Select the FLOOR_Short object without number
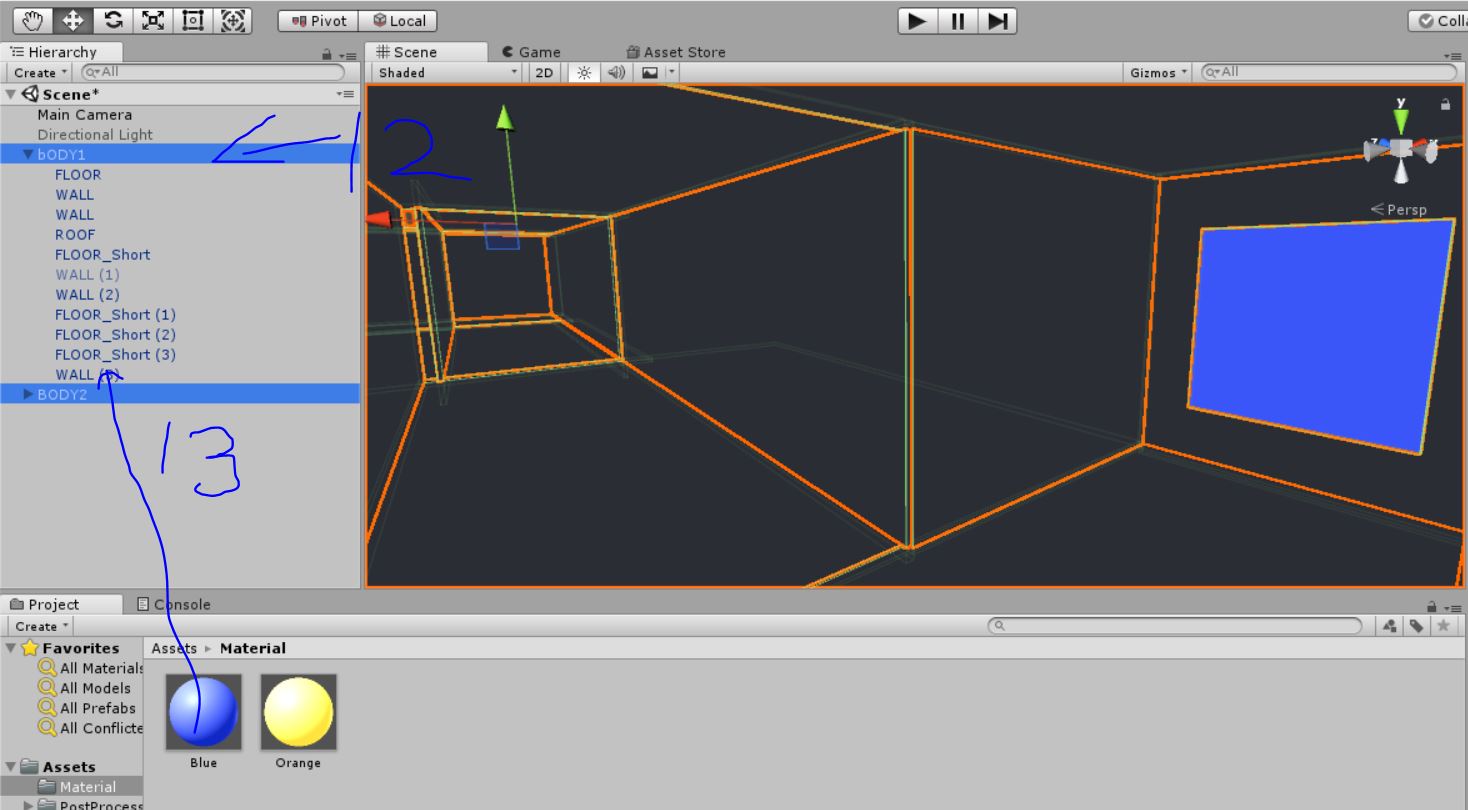Screen dimensions: 1468x810 pos(102,254)
